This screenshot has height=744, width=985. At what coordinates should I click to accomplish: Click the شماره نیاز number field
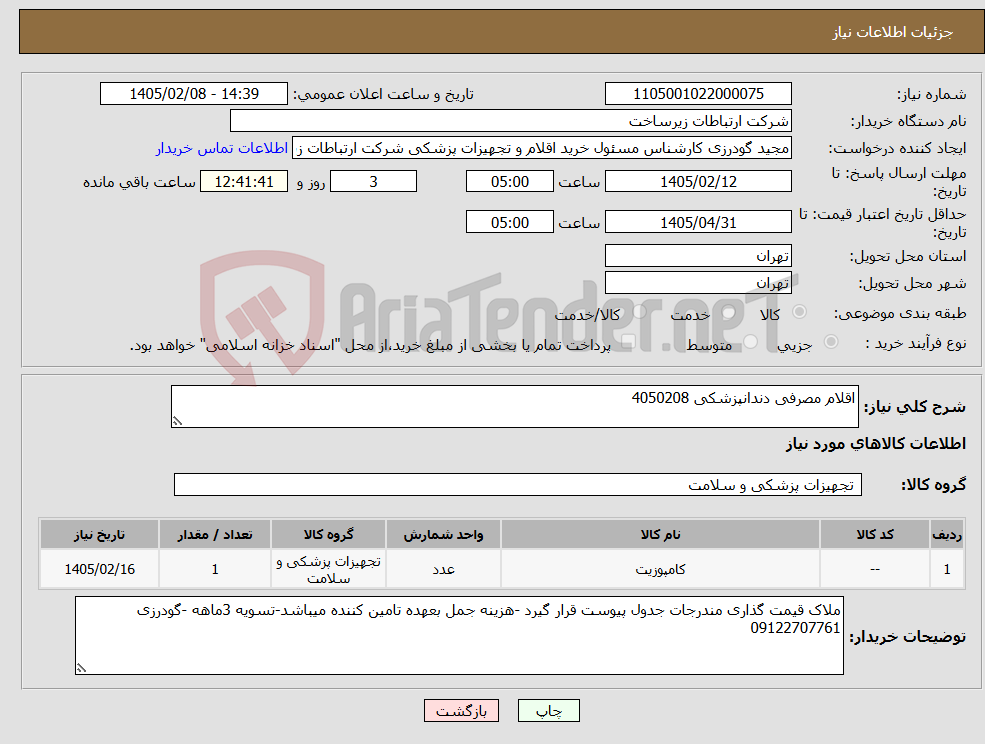[698, 94]
